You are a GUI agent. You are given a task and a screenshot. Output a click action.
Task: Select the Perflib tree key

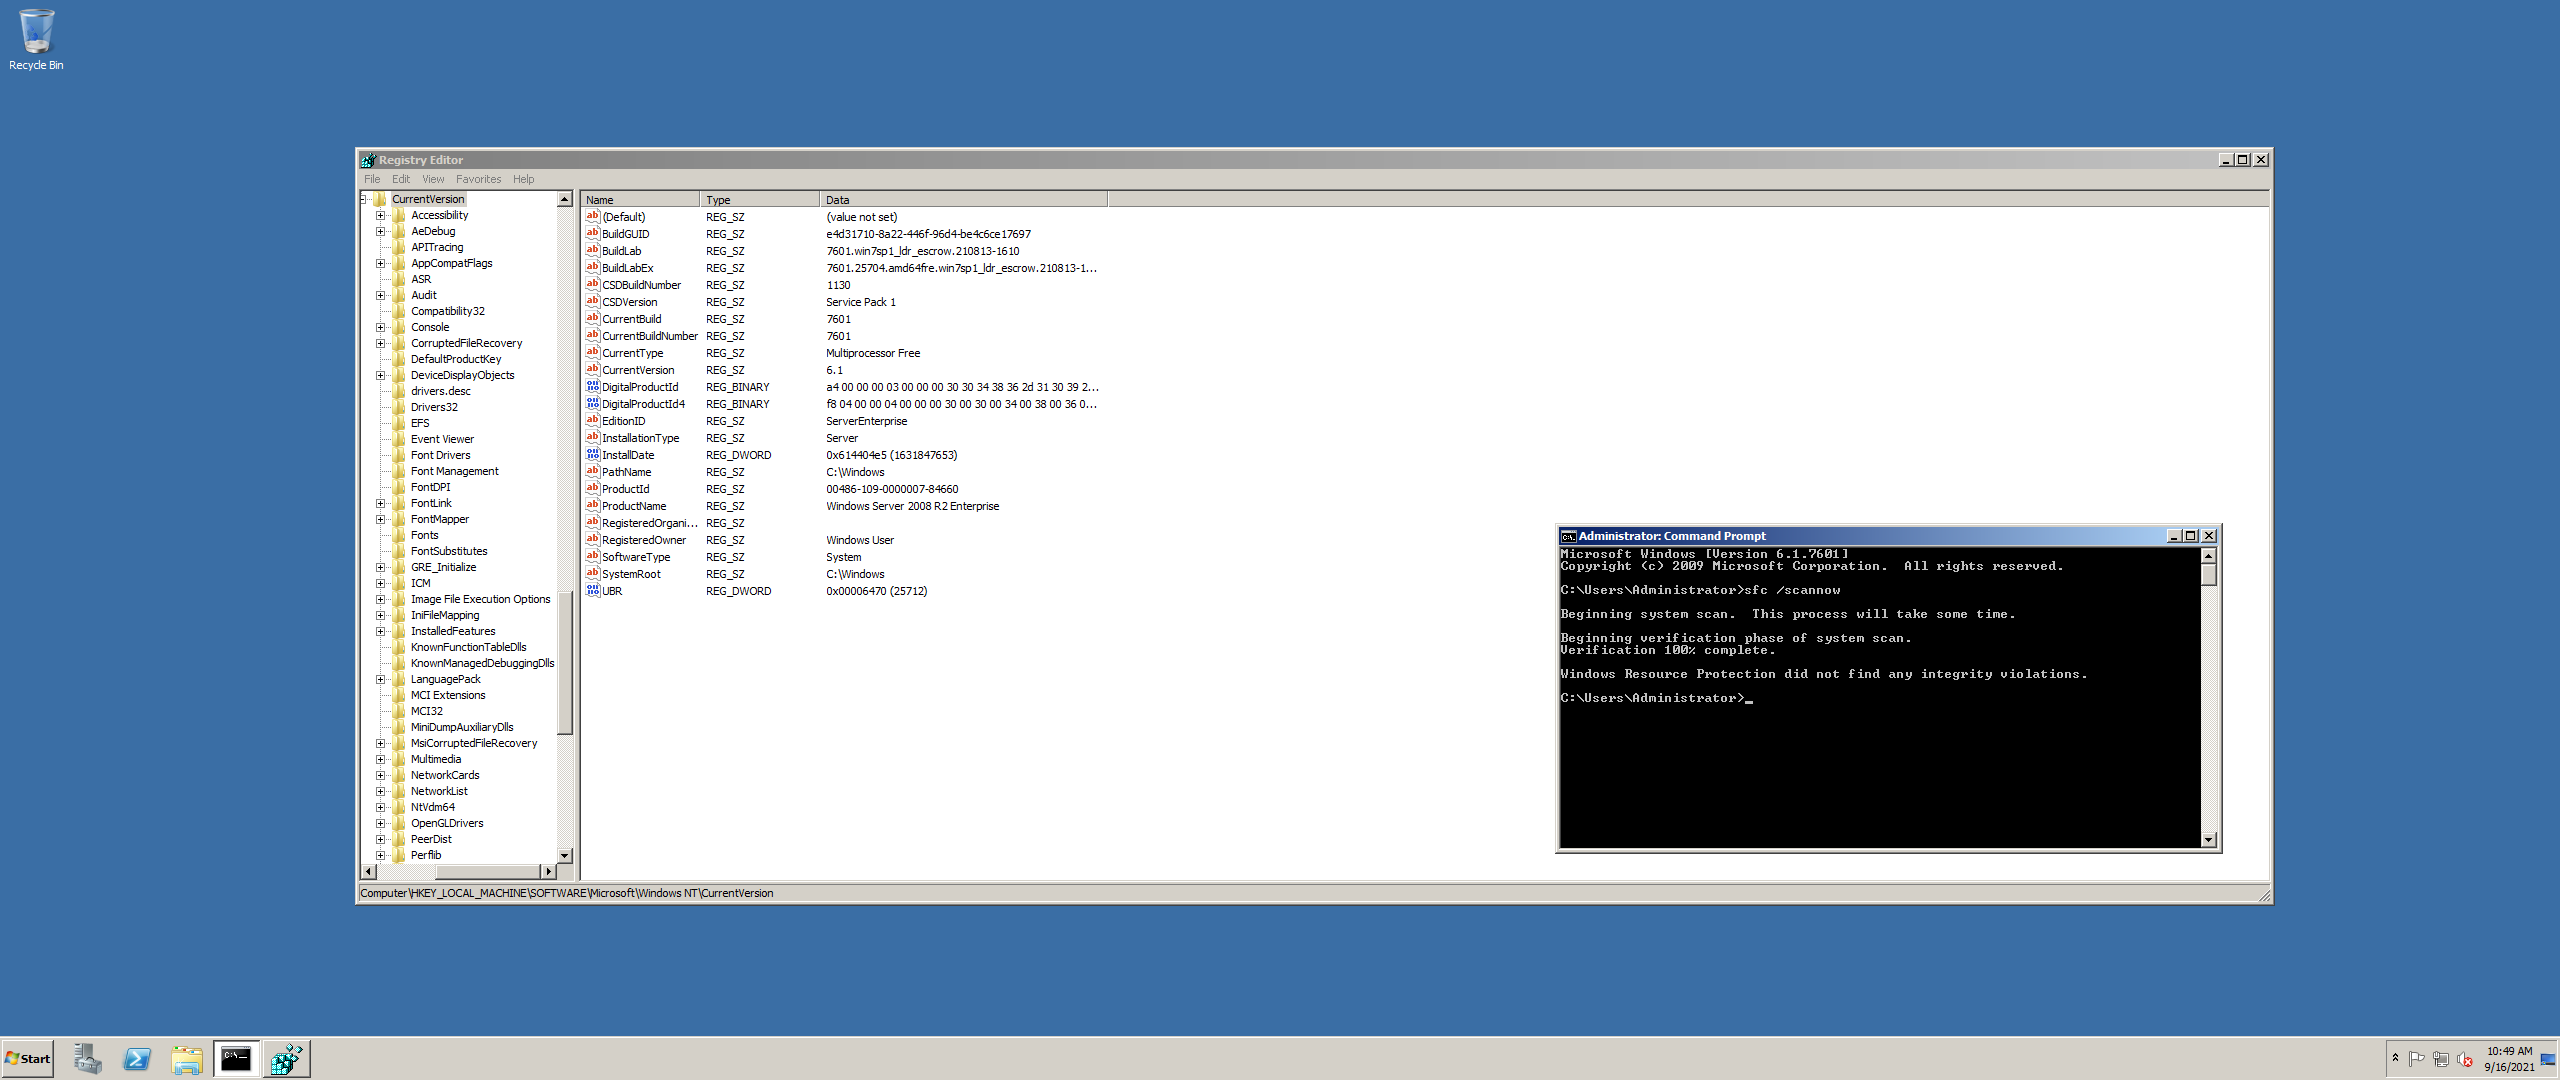426,855
